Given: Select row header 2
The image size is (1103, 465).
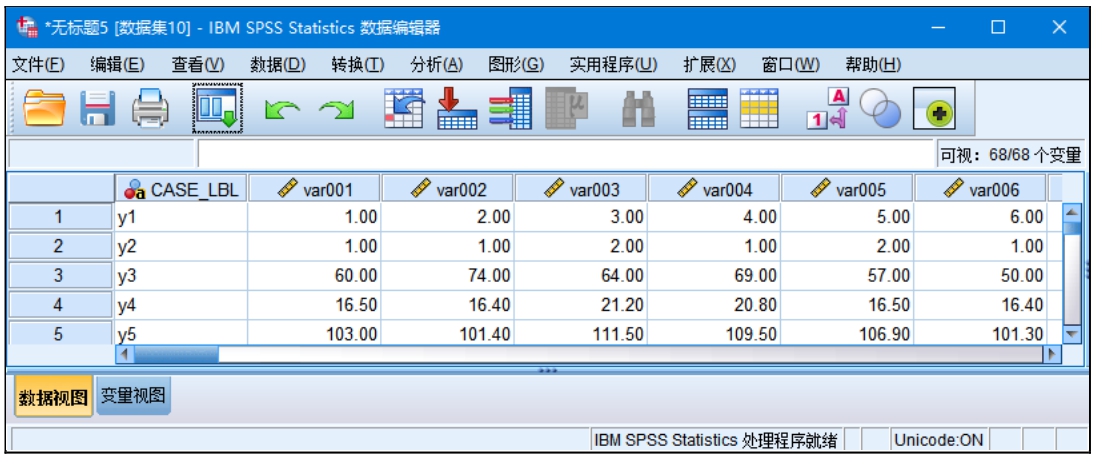Looking at the screenshot, I should pyautogui.click(x=58, y=246).
